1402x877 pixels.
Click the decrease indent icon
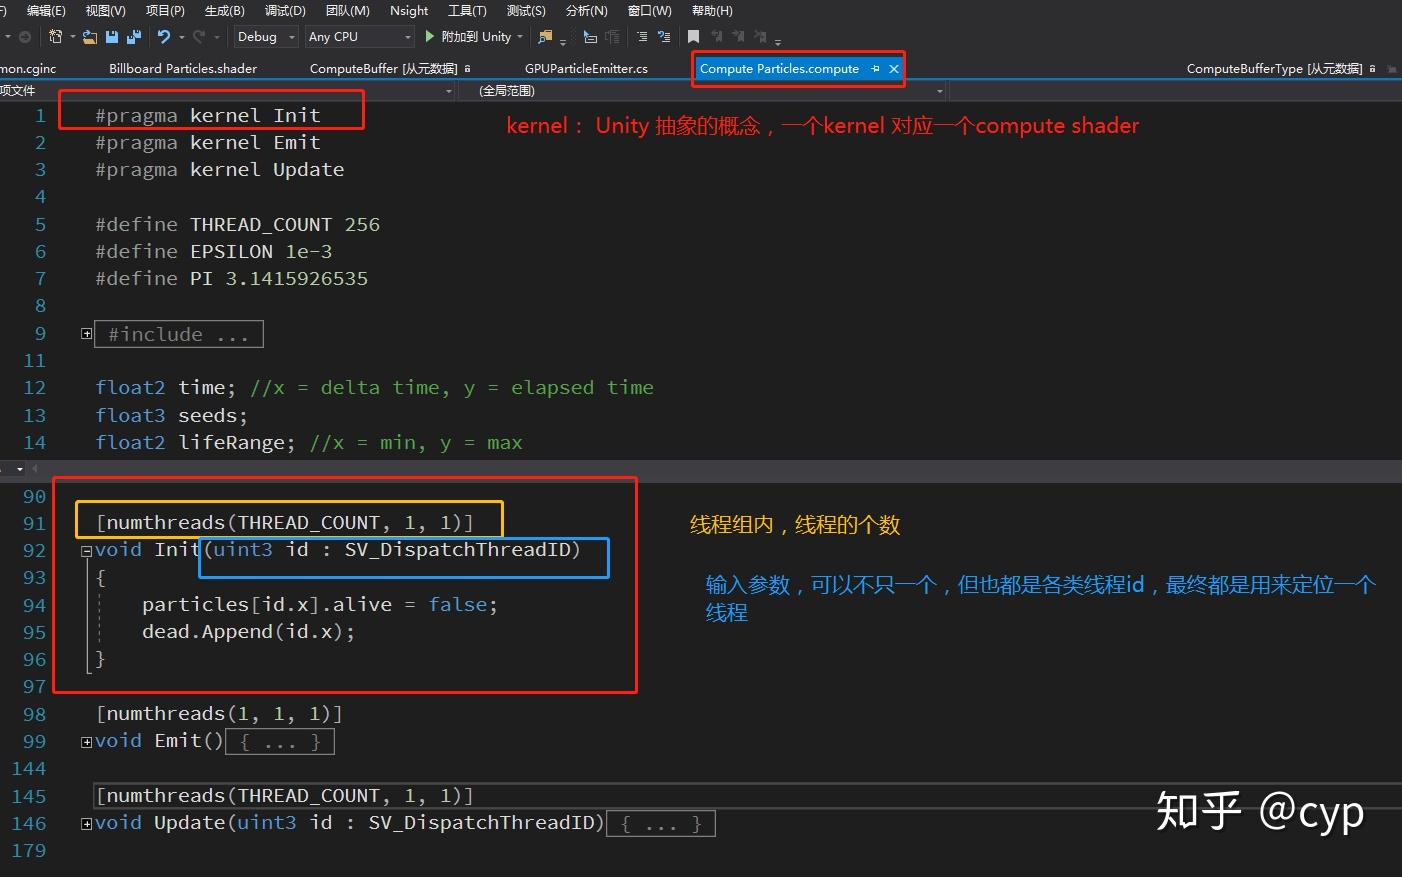[x=612, y=37]
